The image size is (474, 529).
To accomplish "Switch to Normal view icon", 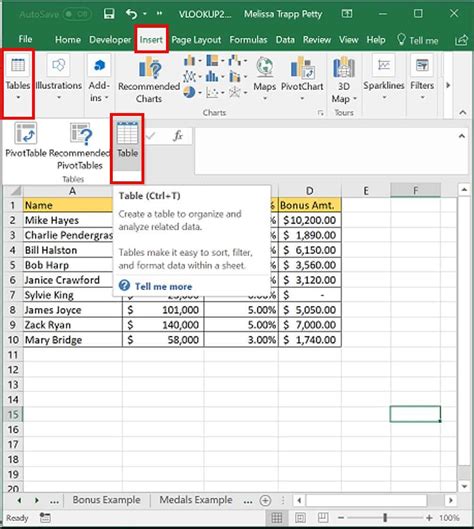I will pyautogui.click(x=277, y=518).
